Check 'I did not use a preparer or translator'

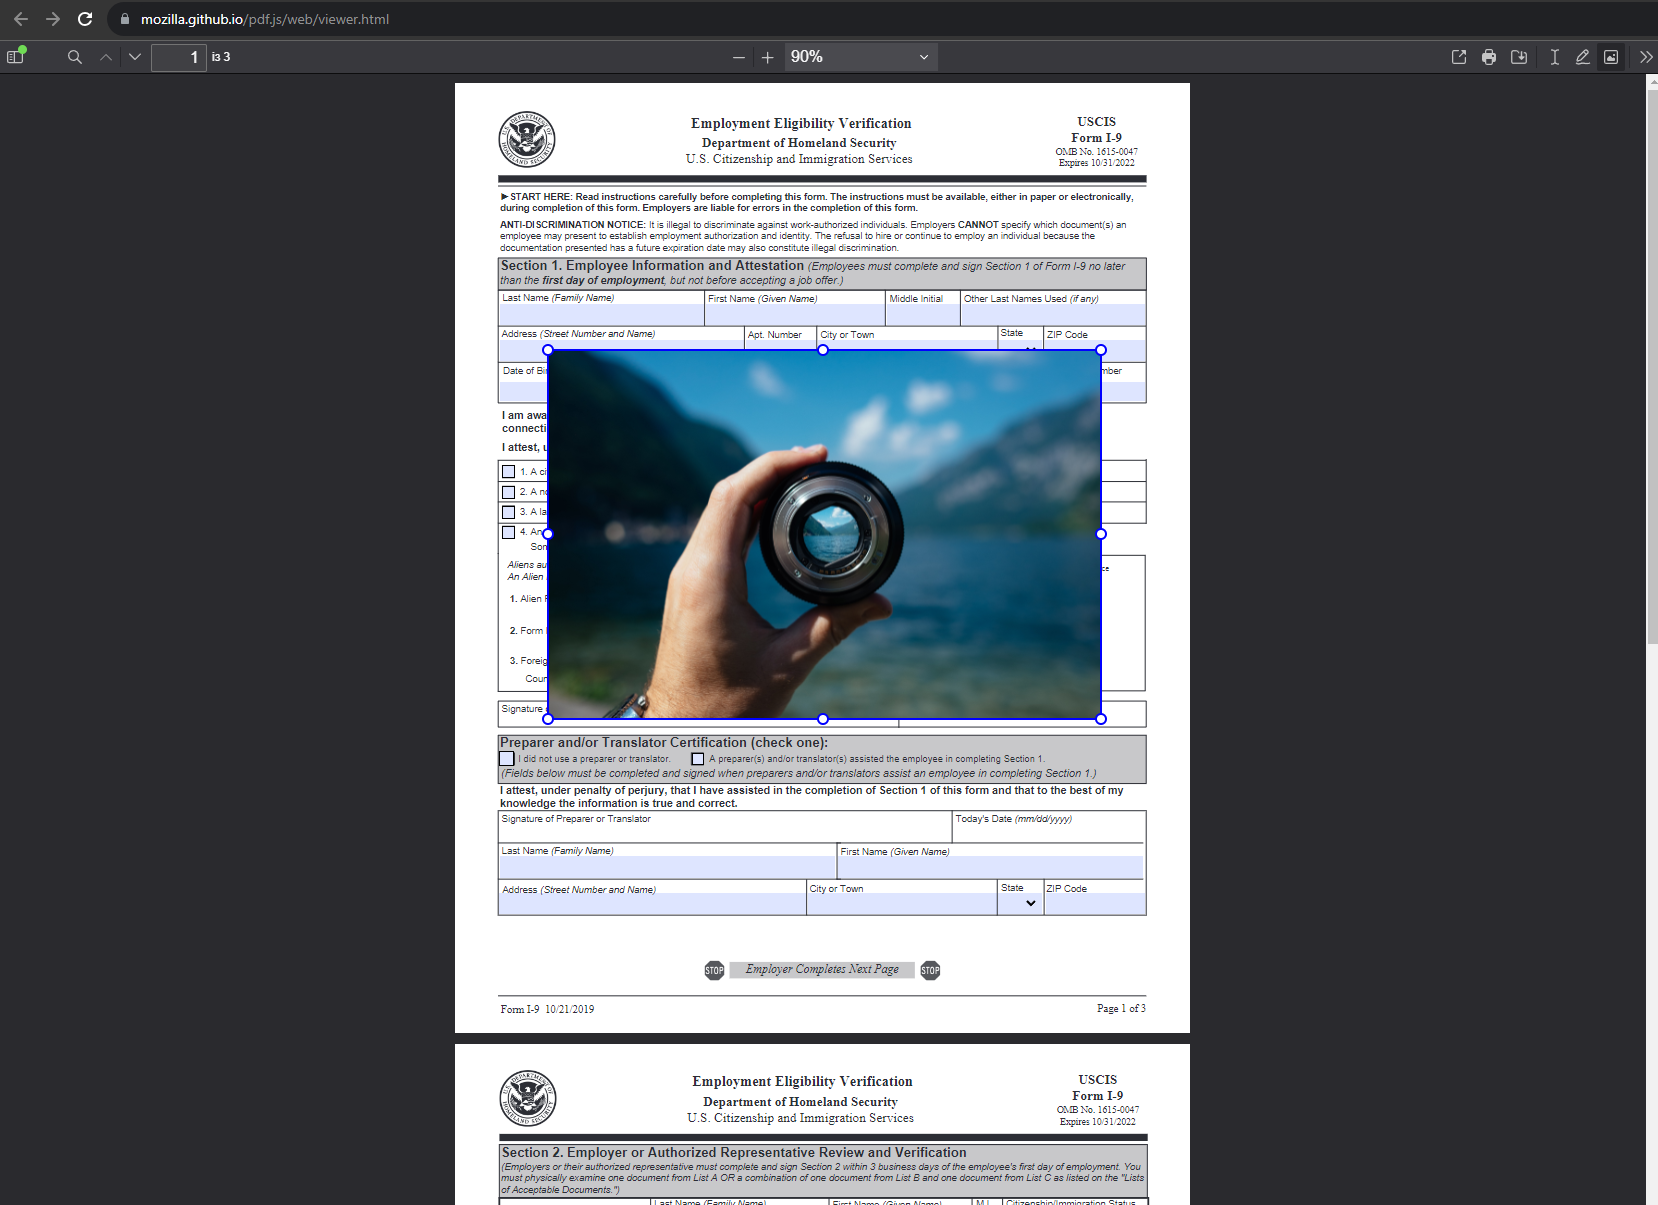coord(507,759)
